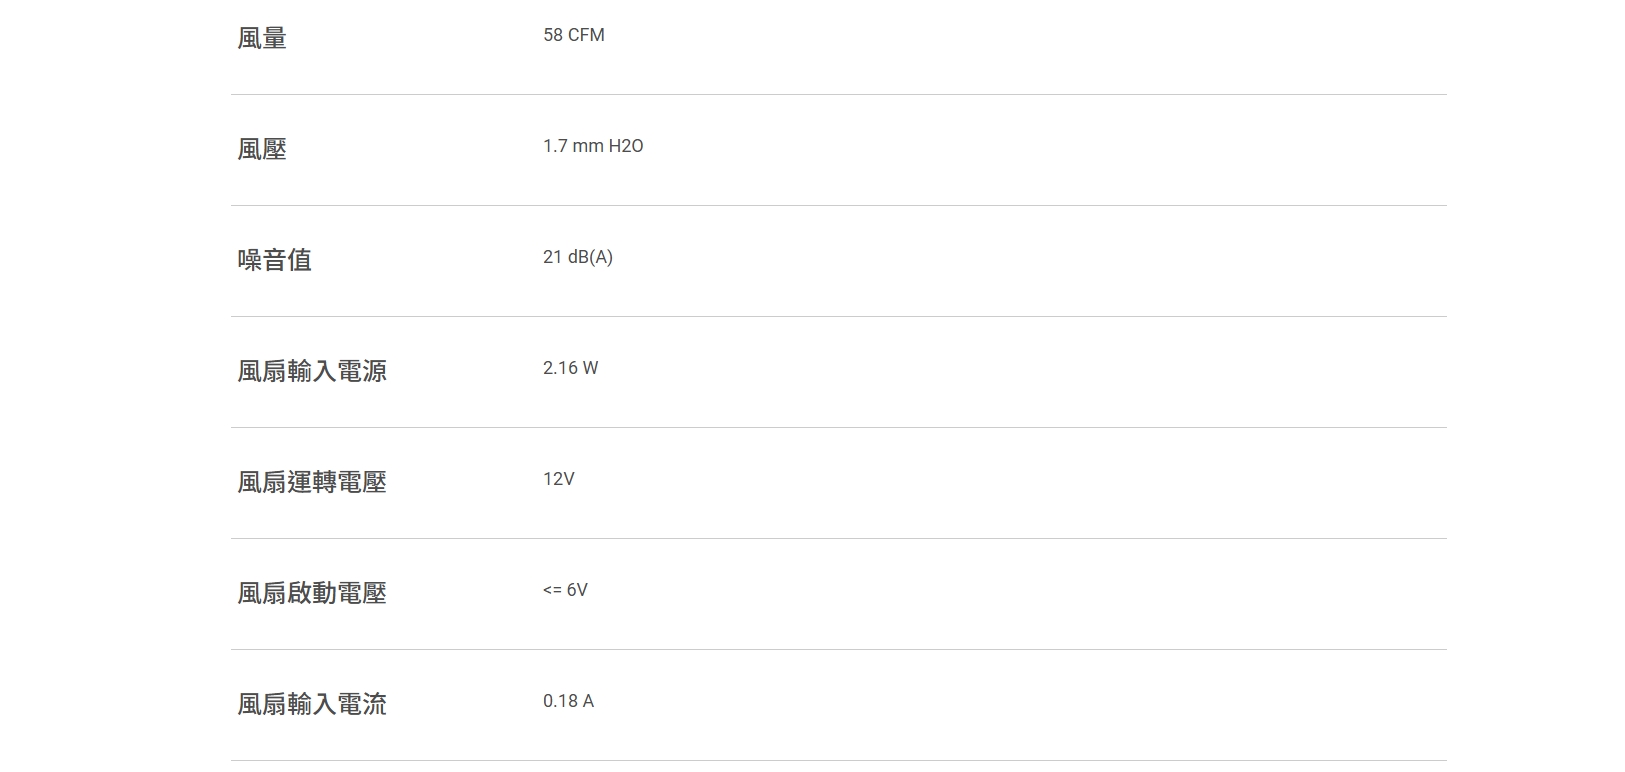Select the 58 CFM airflow value
This screenshot has height=772, width=1625.
(573, 35)
